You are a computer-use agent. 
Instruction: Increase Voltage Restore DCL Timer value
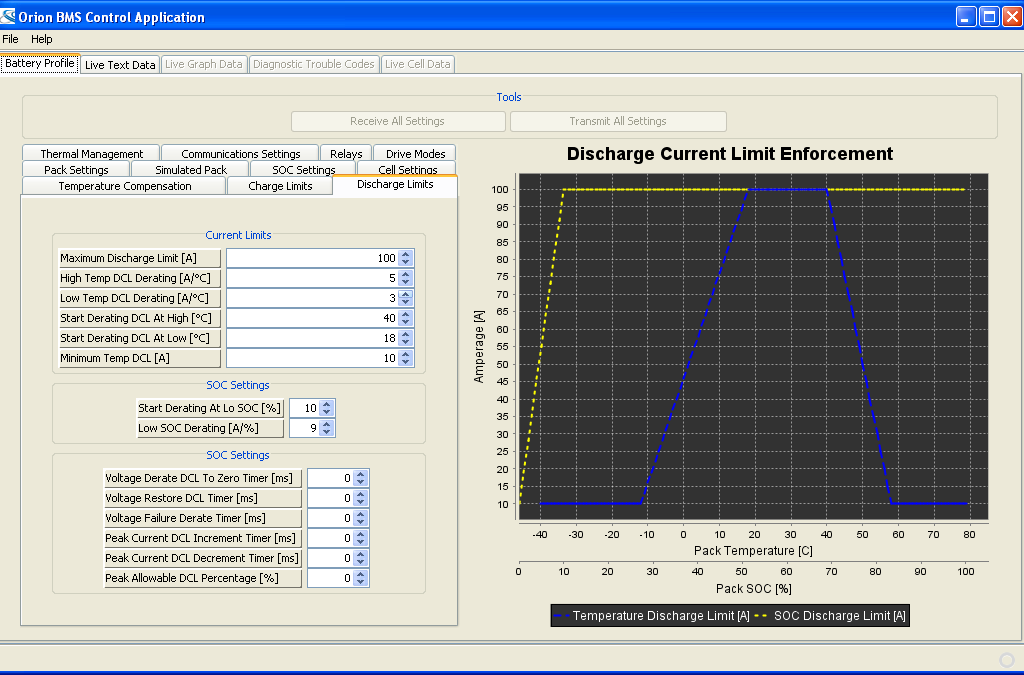tap(361, 494)
